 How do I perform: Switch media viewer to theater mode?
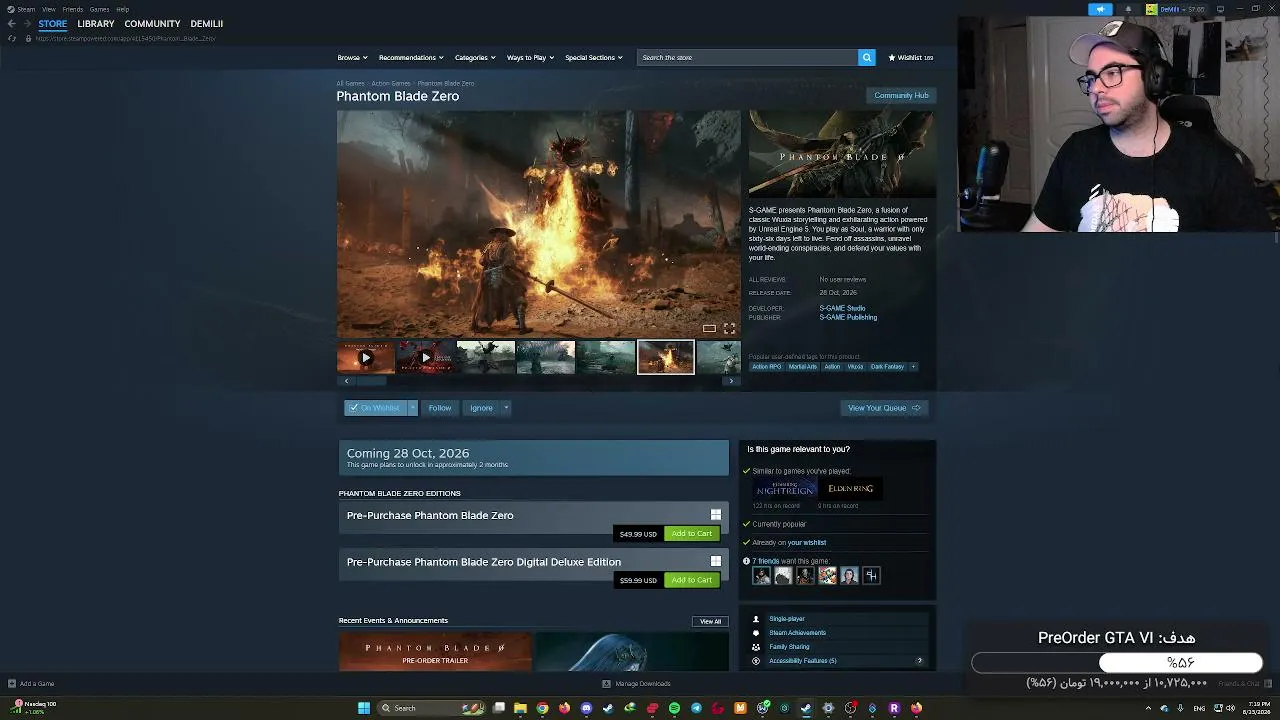(709, 328)
